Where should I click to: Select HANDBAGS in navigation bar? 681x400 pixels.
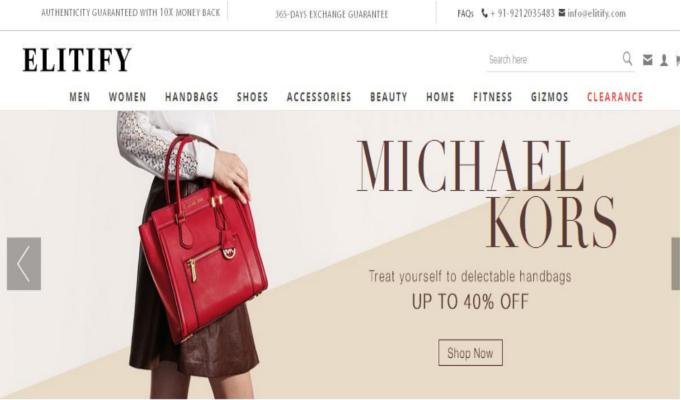pos(192,97)
